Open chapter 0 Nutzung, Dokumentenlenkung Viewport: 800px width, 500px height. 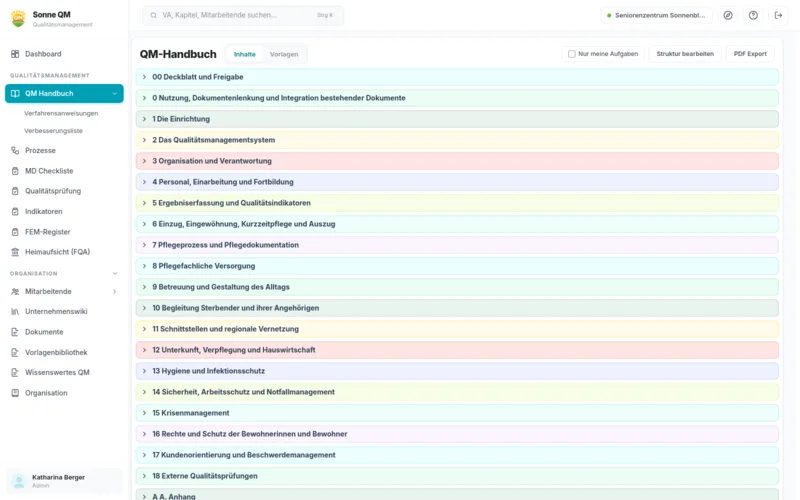(457, 98)
